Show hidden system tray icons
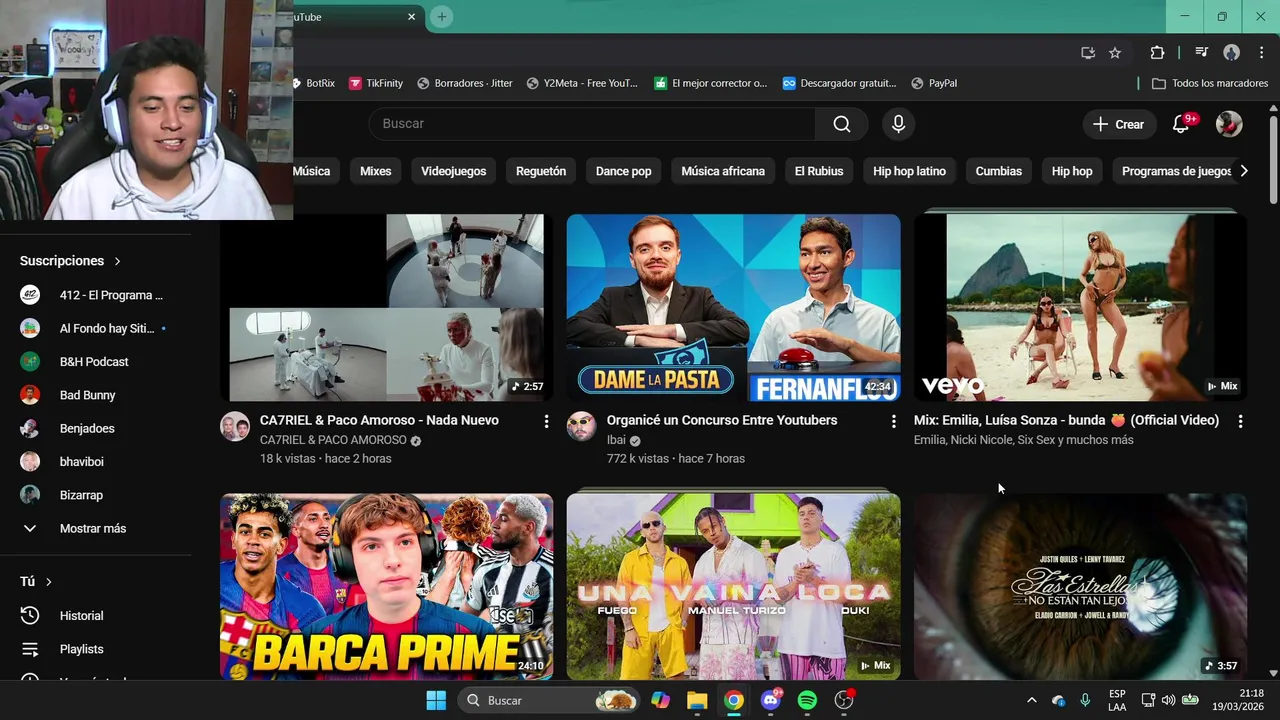This screenshot has width=1280, height=720. [1031, 701]
